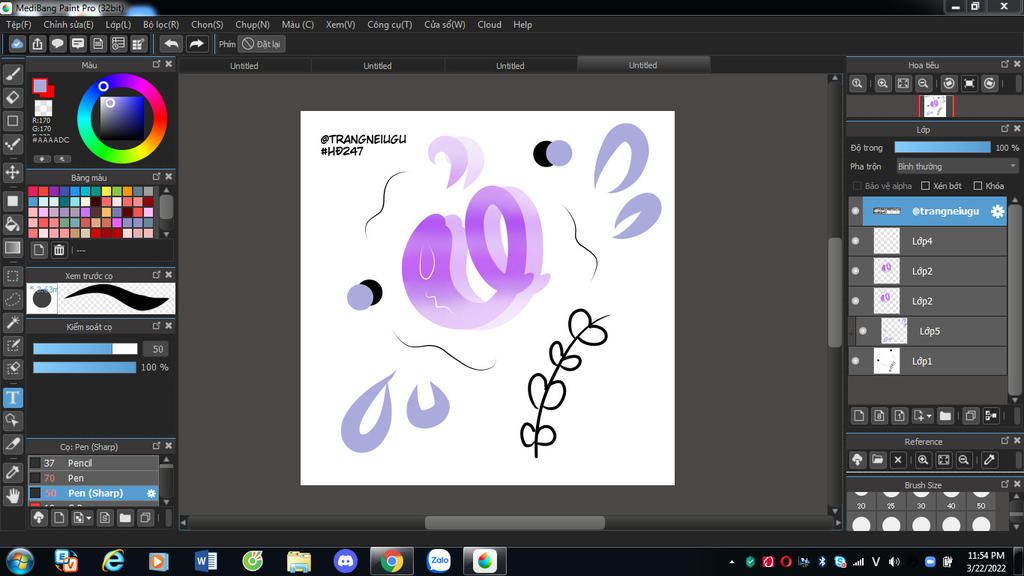Undock the Lớp panel
Image resolution: width=1024 pixels, height=576 pixels.
[x=1004, y=129]
